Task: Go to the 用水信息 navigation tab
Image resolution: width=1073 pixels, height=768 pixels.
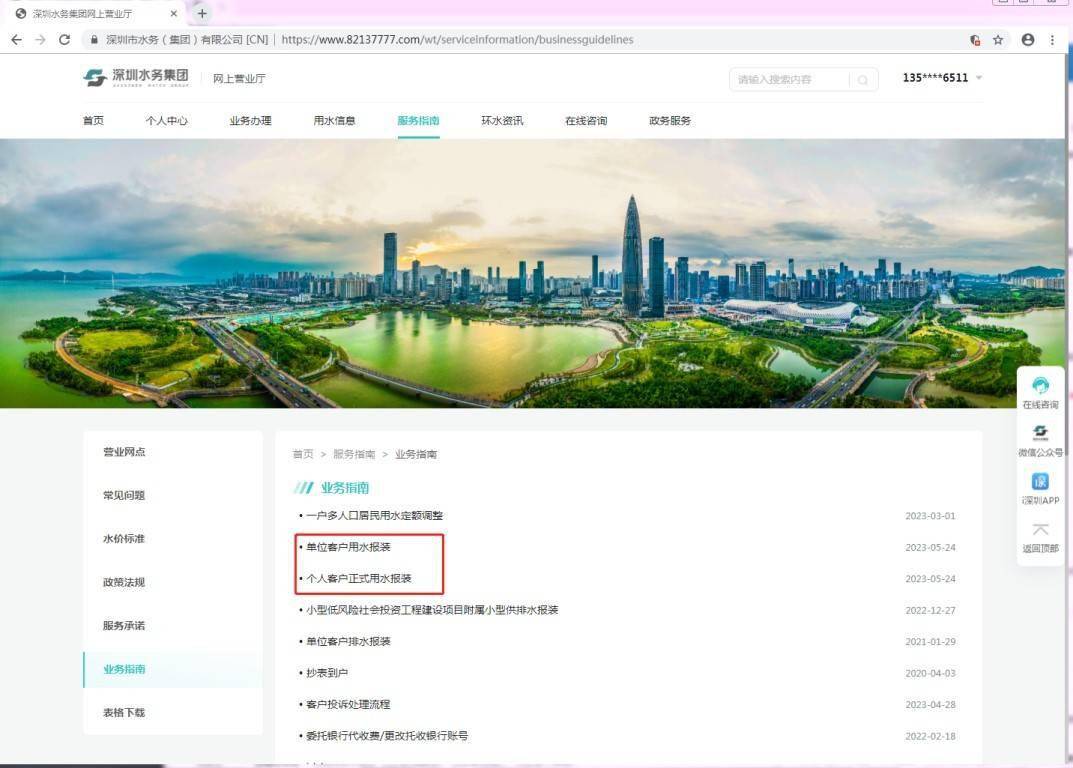Action: click(x=334, y=121)
